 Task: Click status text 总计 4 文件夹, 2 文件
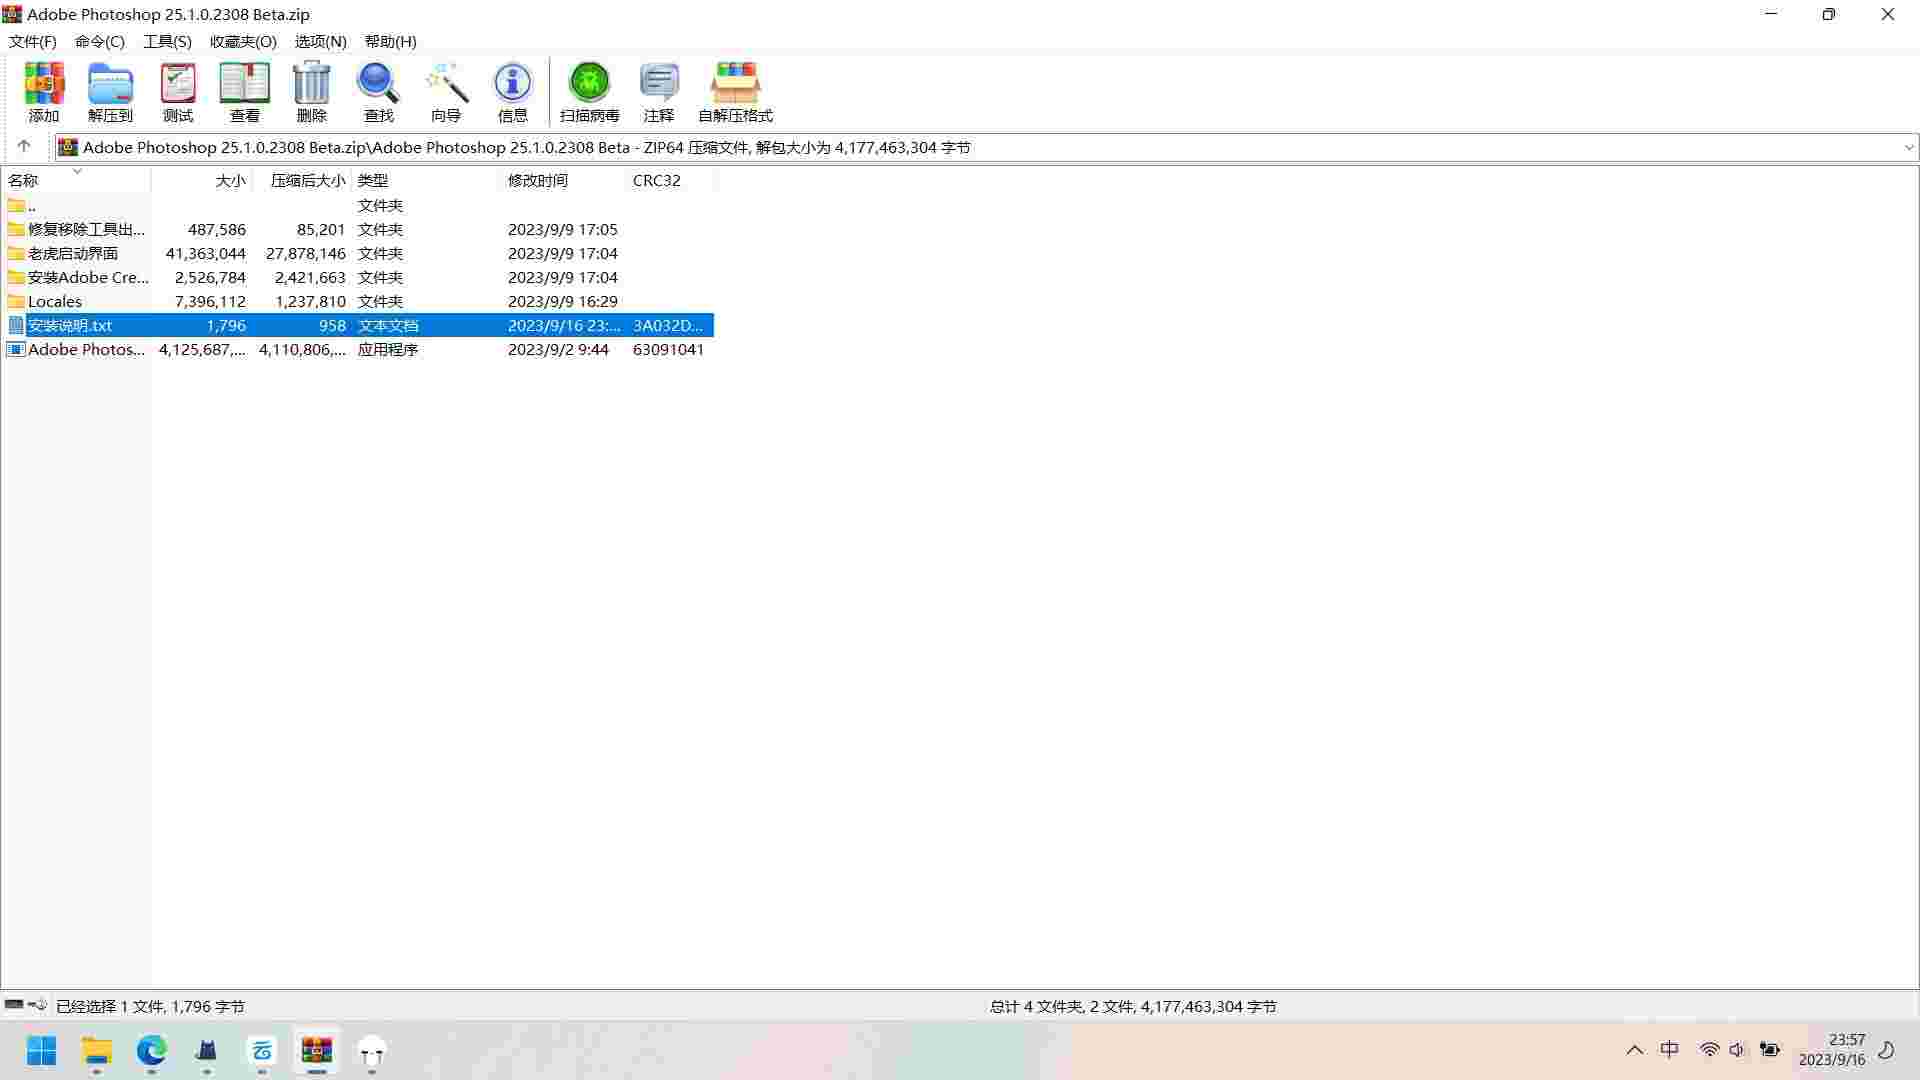click(1062, 1006)
